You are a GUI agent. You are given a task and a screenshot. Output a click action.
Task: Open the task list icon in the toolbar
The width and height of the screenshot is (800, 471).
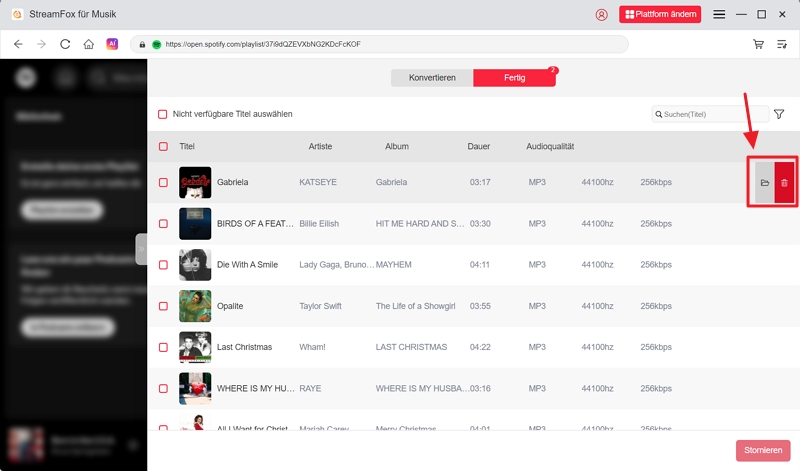tap(782, 44)
